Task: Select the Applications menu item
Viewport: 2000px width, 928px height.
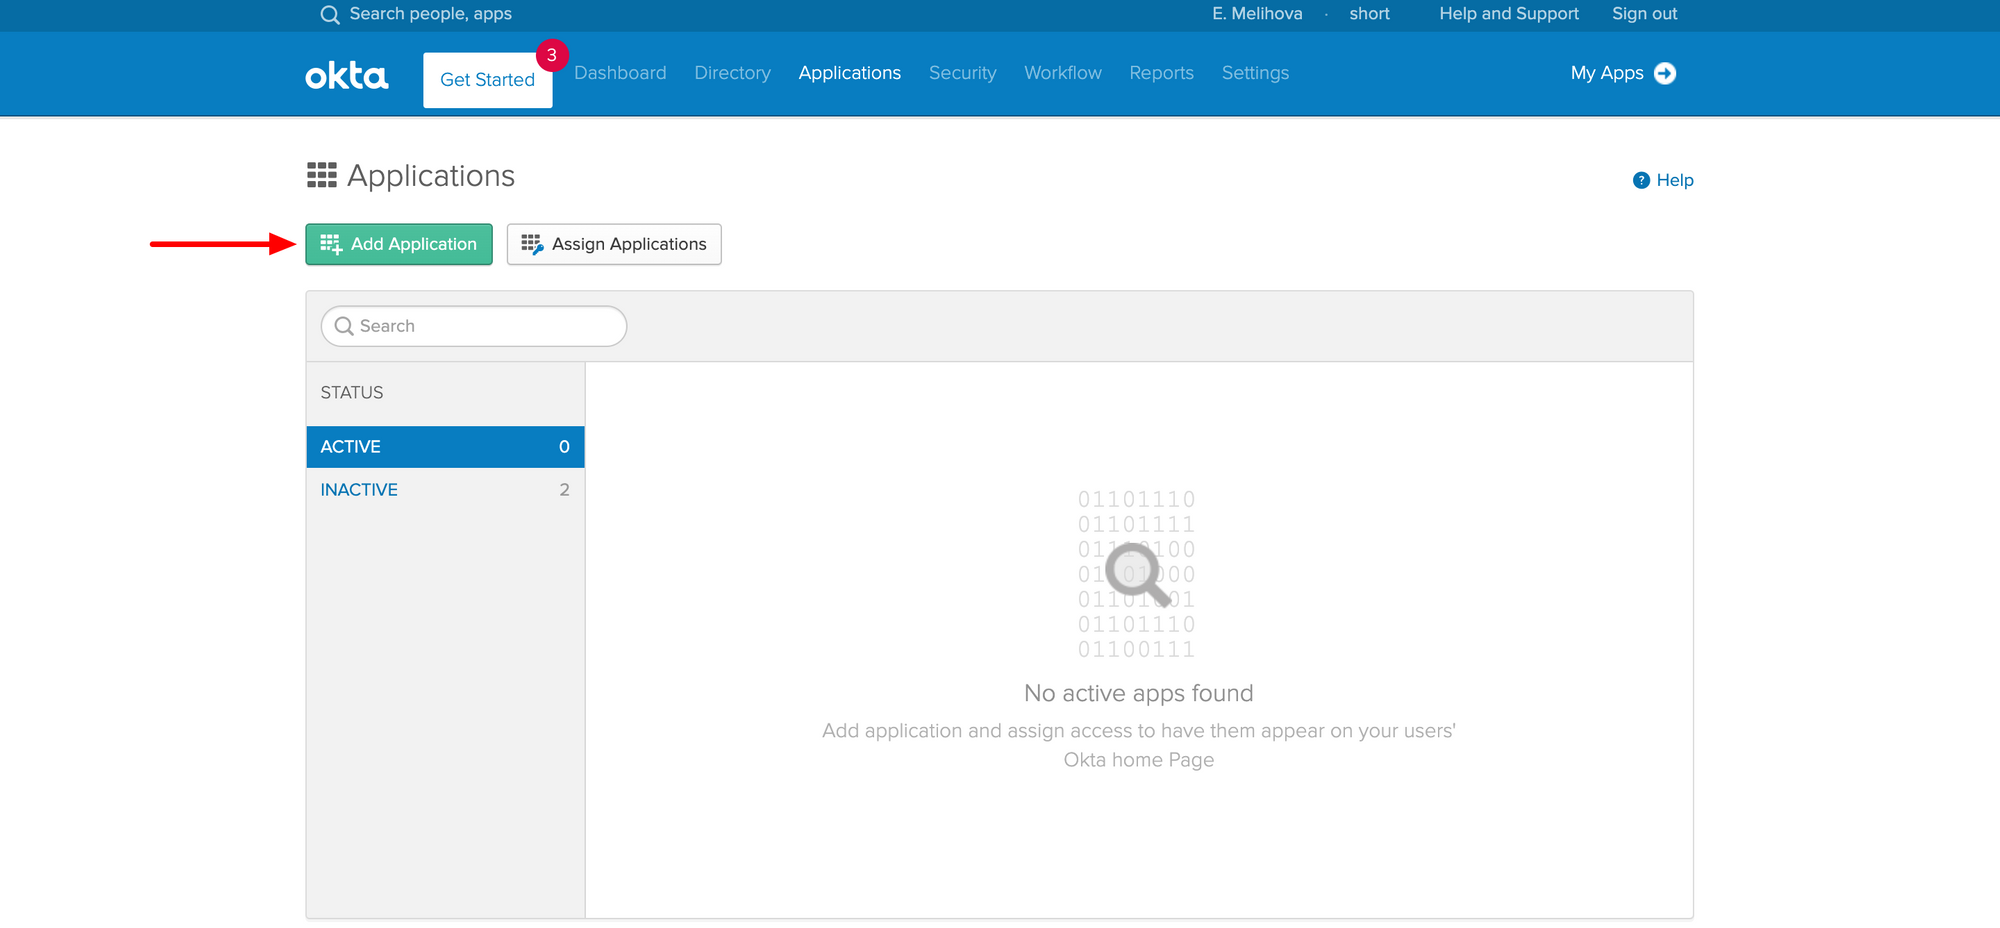Action: [850, 73]
